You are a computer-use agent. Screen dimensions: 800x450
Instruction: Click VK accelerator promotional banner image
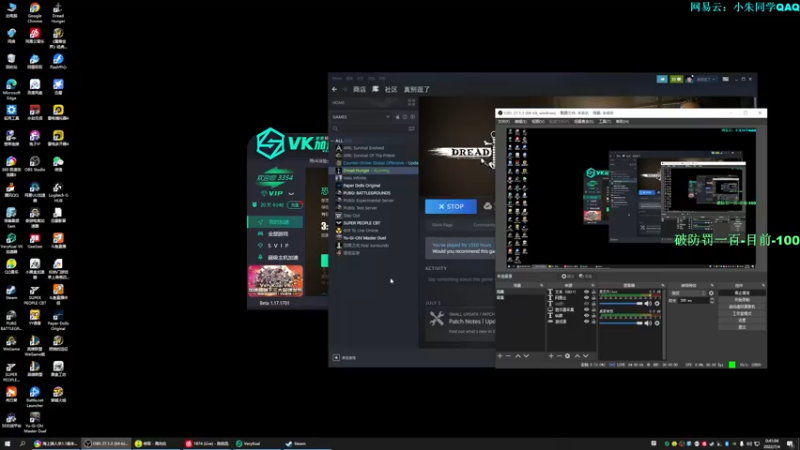[276, 281]
